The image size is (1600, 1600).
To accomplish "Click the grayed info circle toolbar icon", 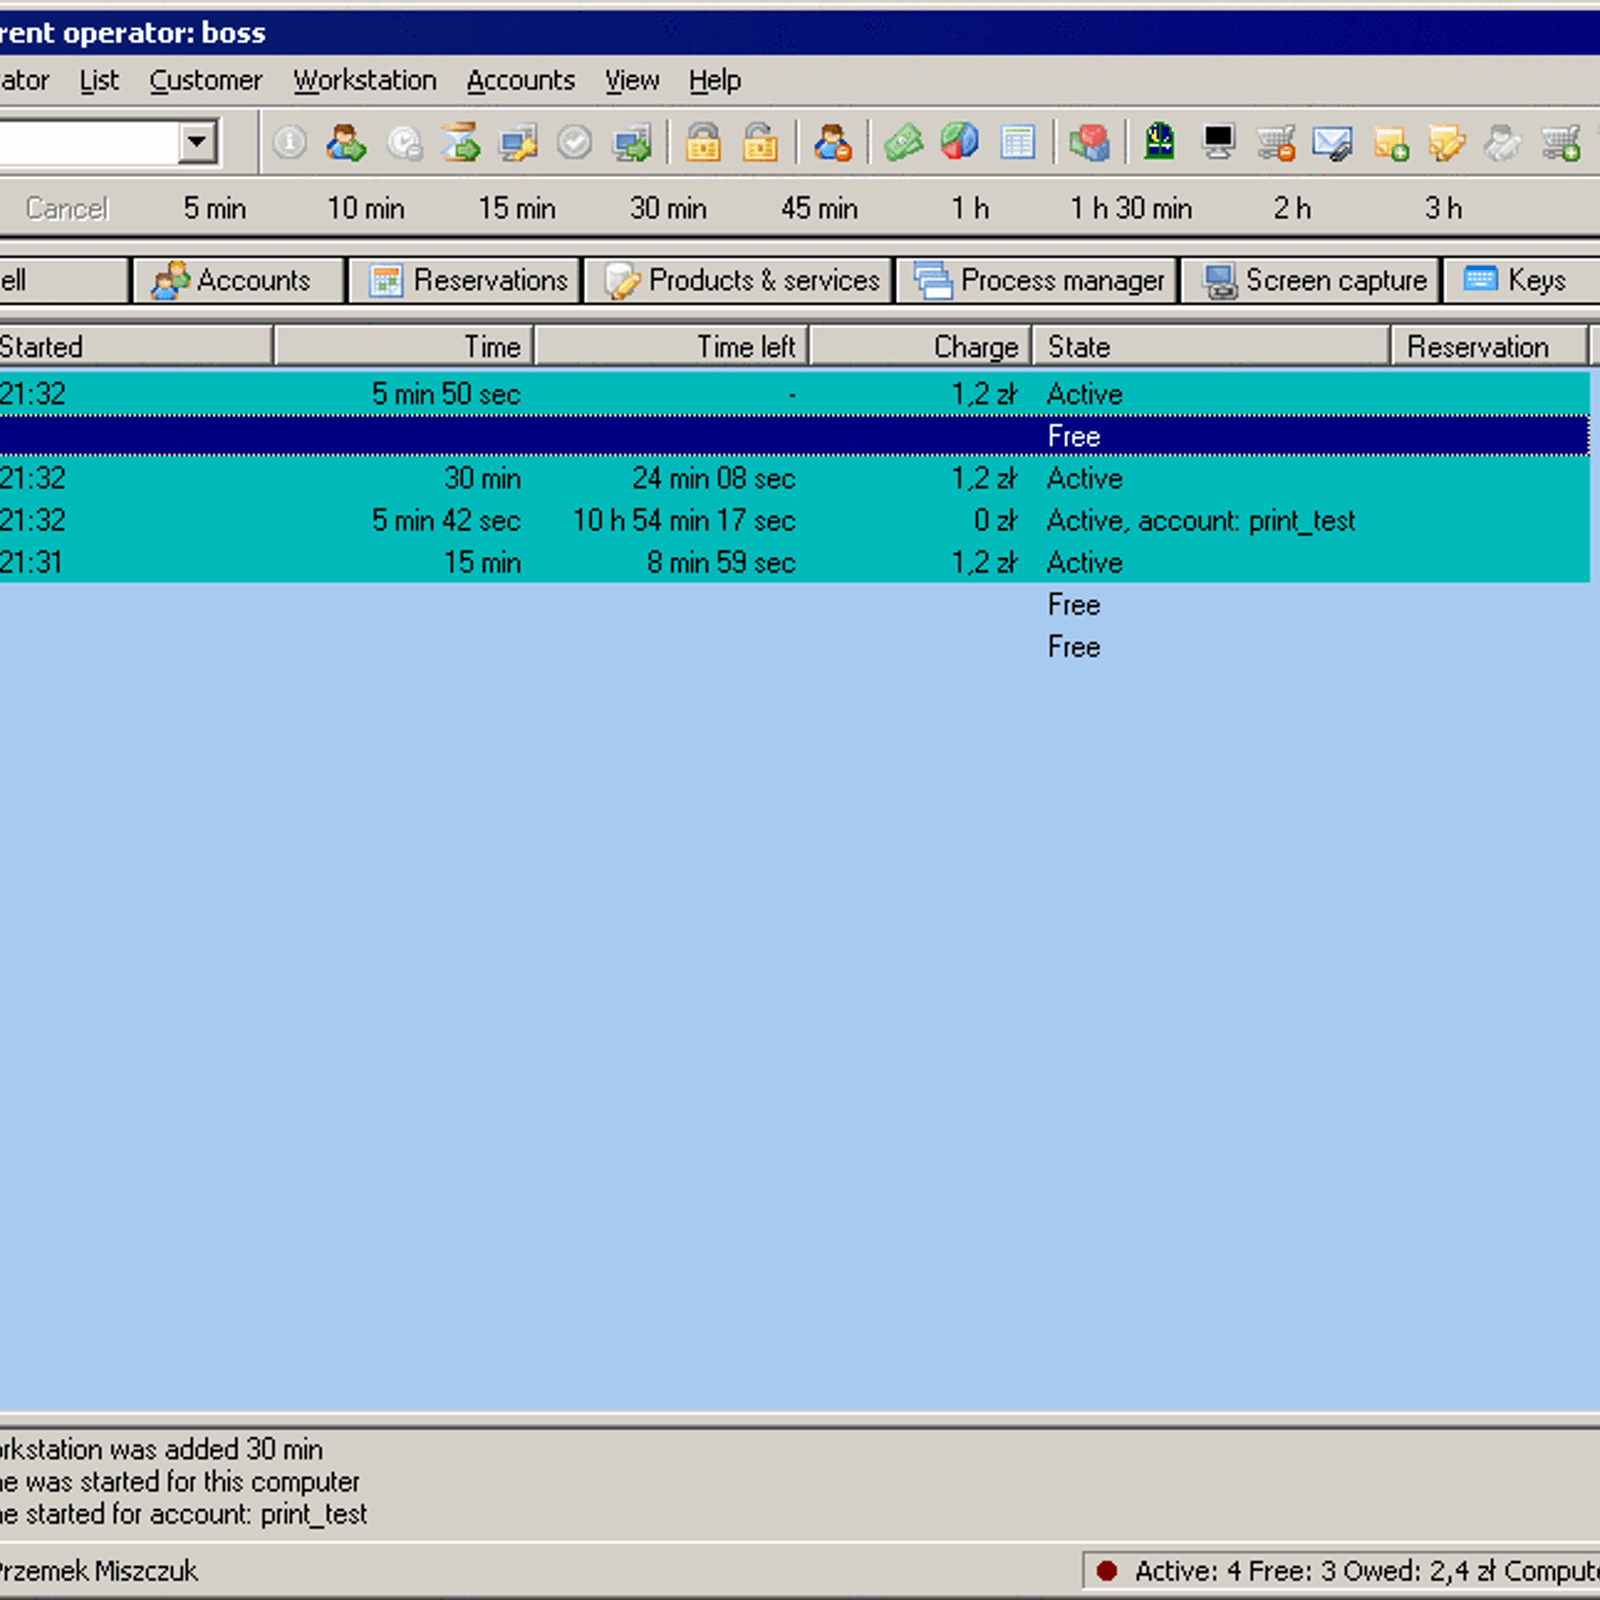I will pyautogui.click(x=290, y=143).
